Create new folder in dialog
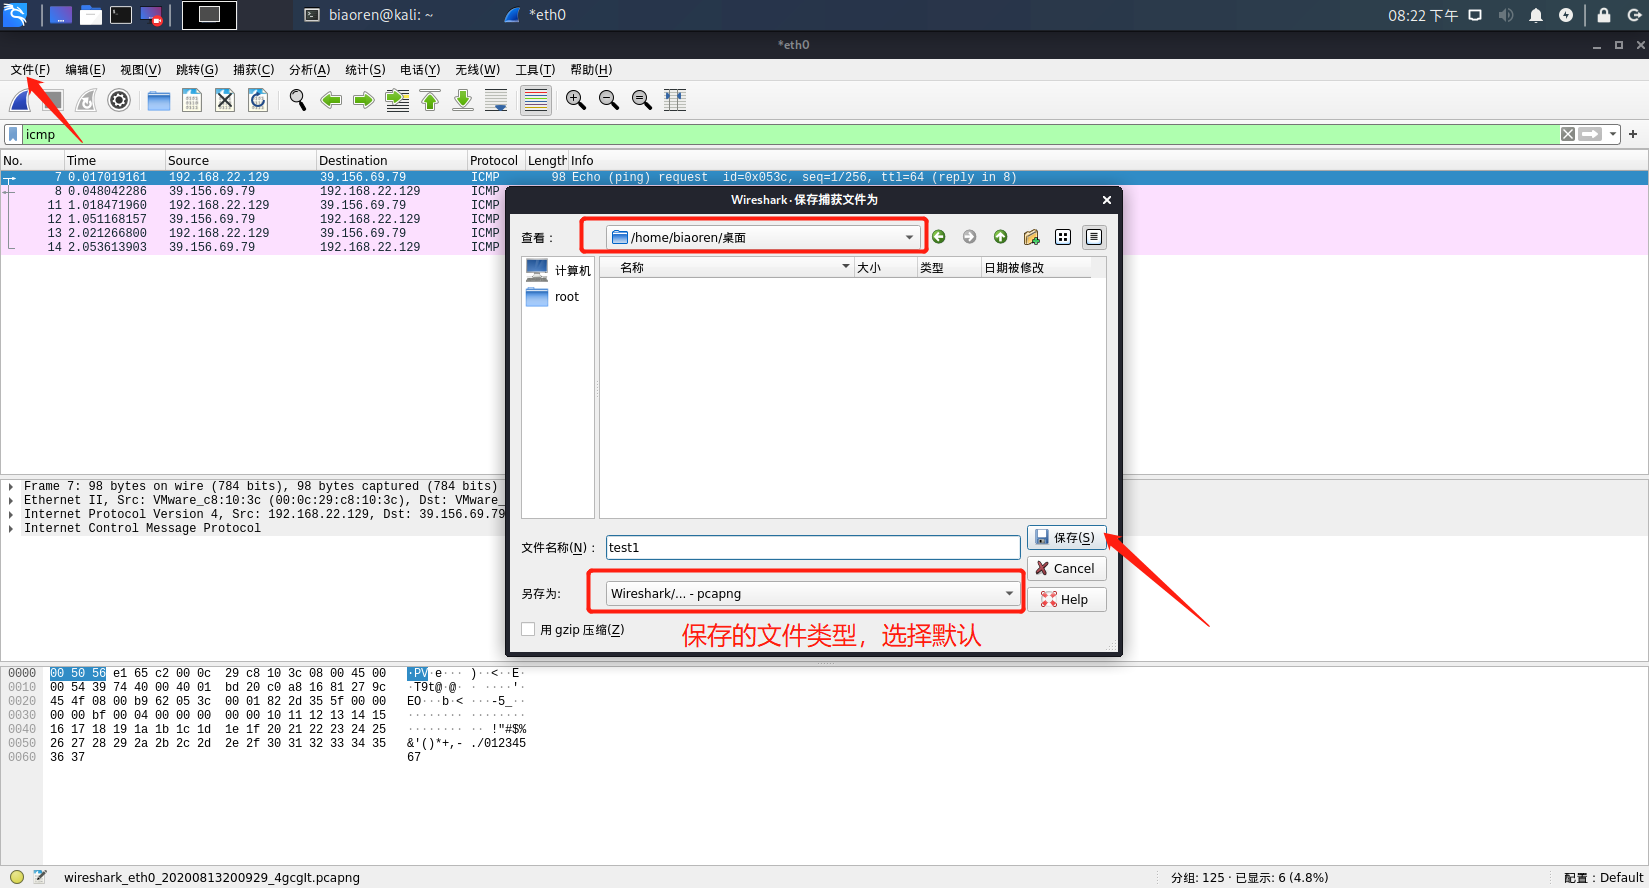The image size is (1649, 888). 1031,237
